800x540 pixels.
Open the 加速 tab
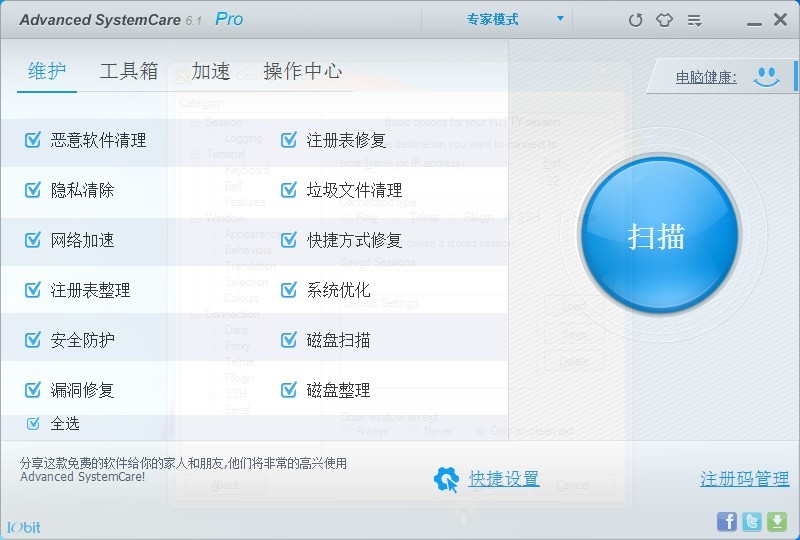(211, 71)
